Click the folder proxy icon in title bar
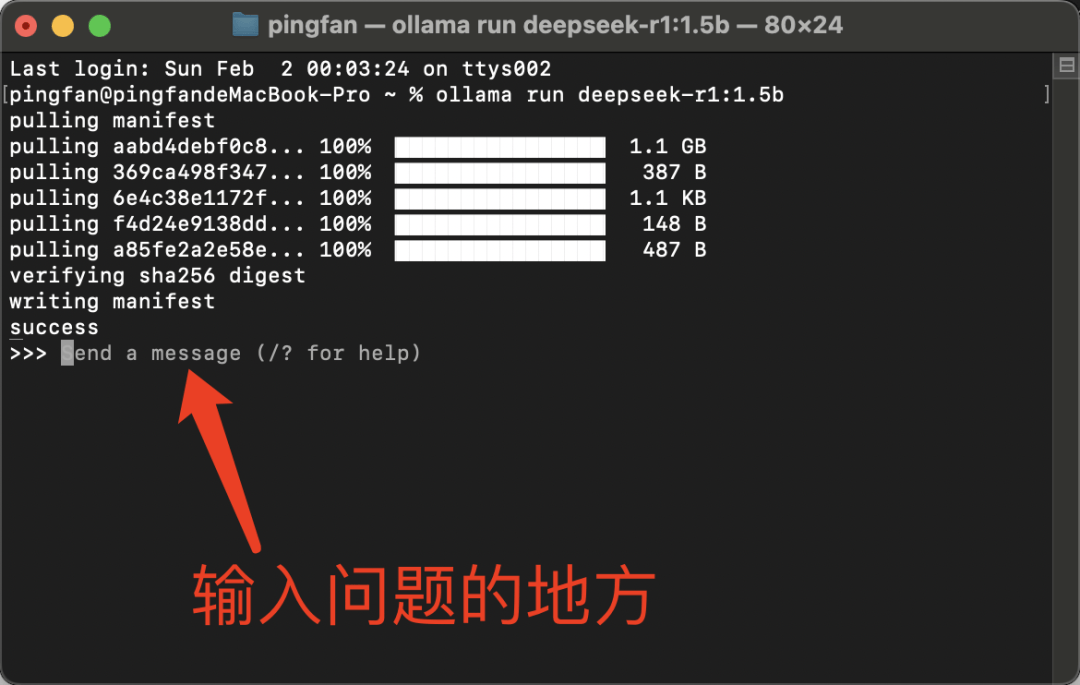 click(x=245, y=25)
